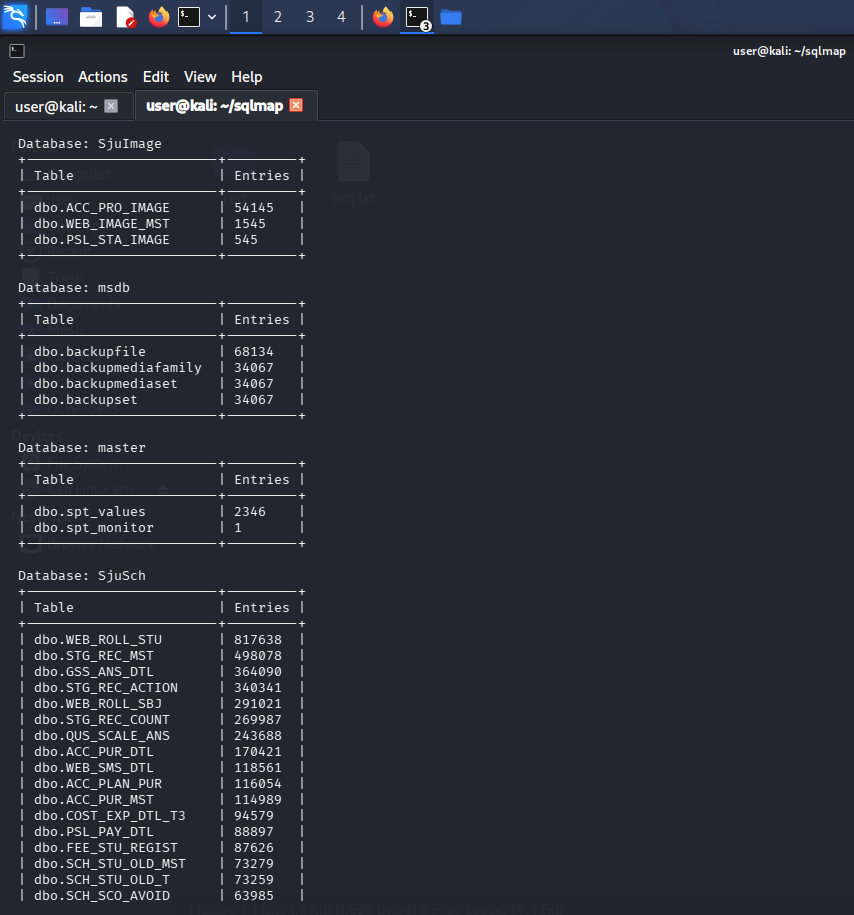The image size is (854, 915).
Task: Select the terminal taskbar item with badge 3
Action: click(417, 18)
